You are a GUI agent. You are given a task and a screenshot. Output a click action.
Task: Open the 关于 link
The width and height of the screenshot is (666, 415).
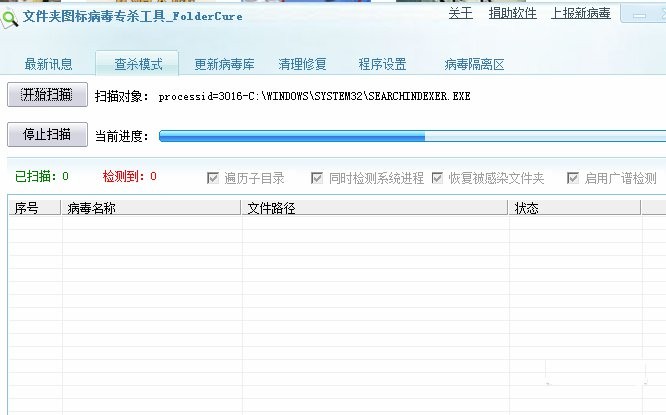[x=460, y=13]
